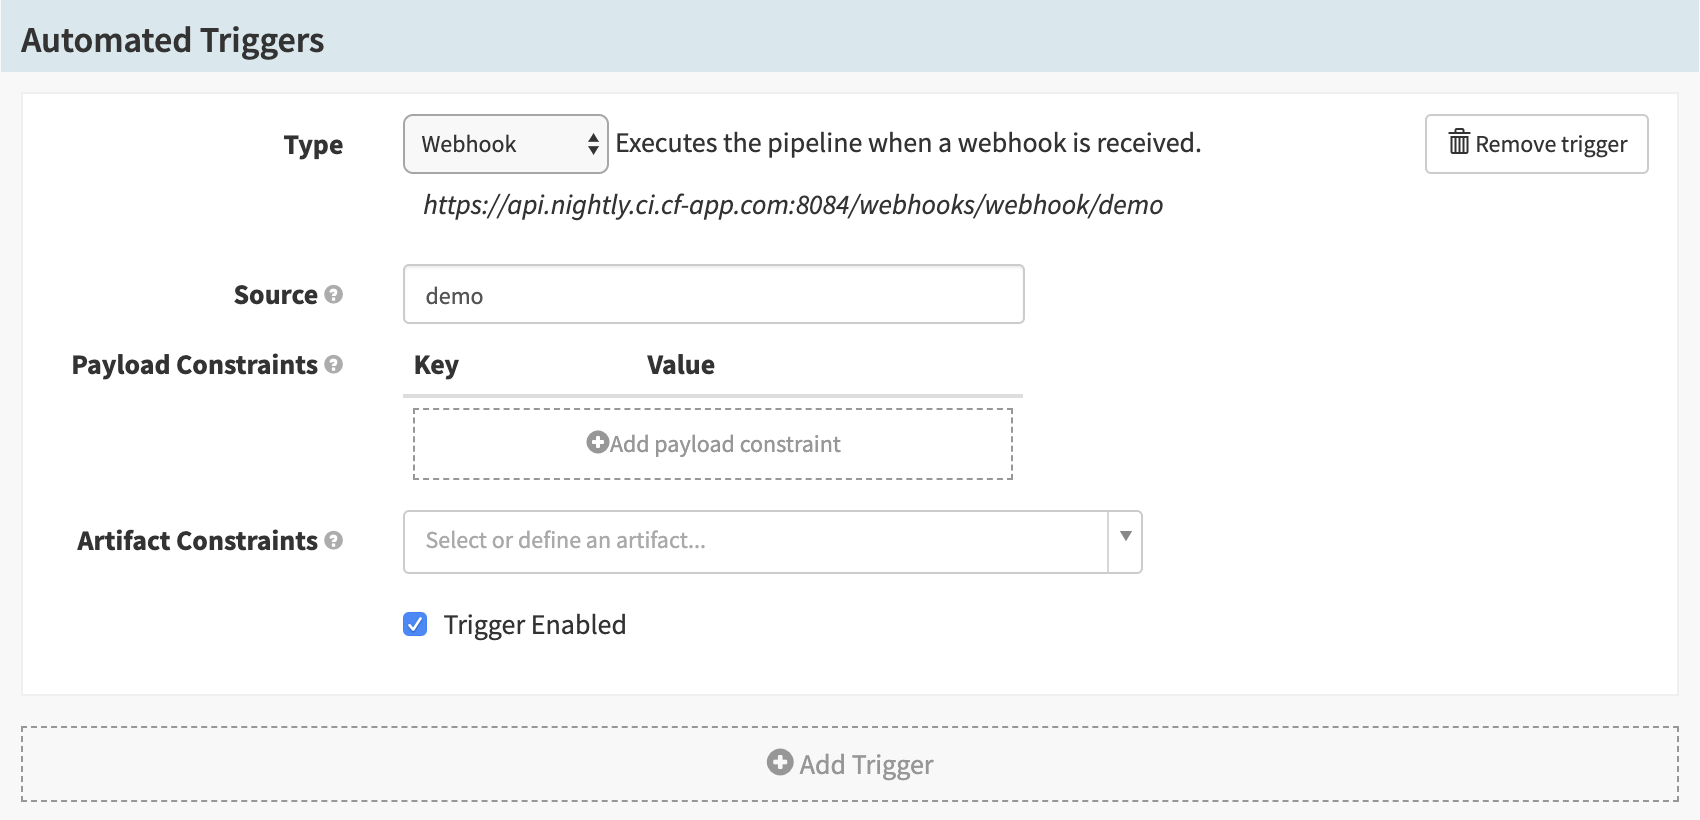This screenshot has width=1700, height=820.
Task: Disable the Trigger Enabled checkbox
Action: (415, 625)
